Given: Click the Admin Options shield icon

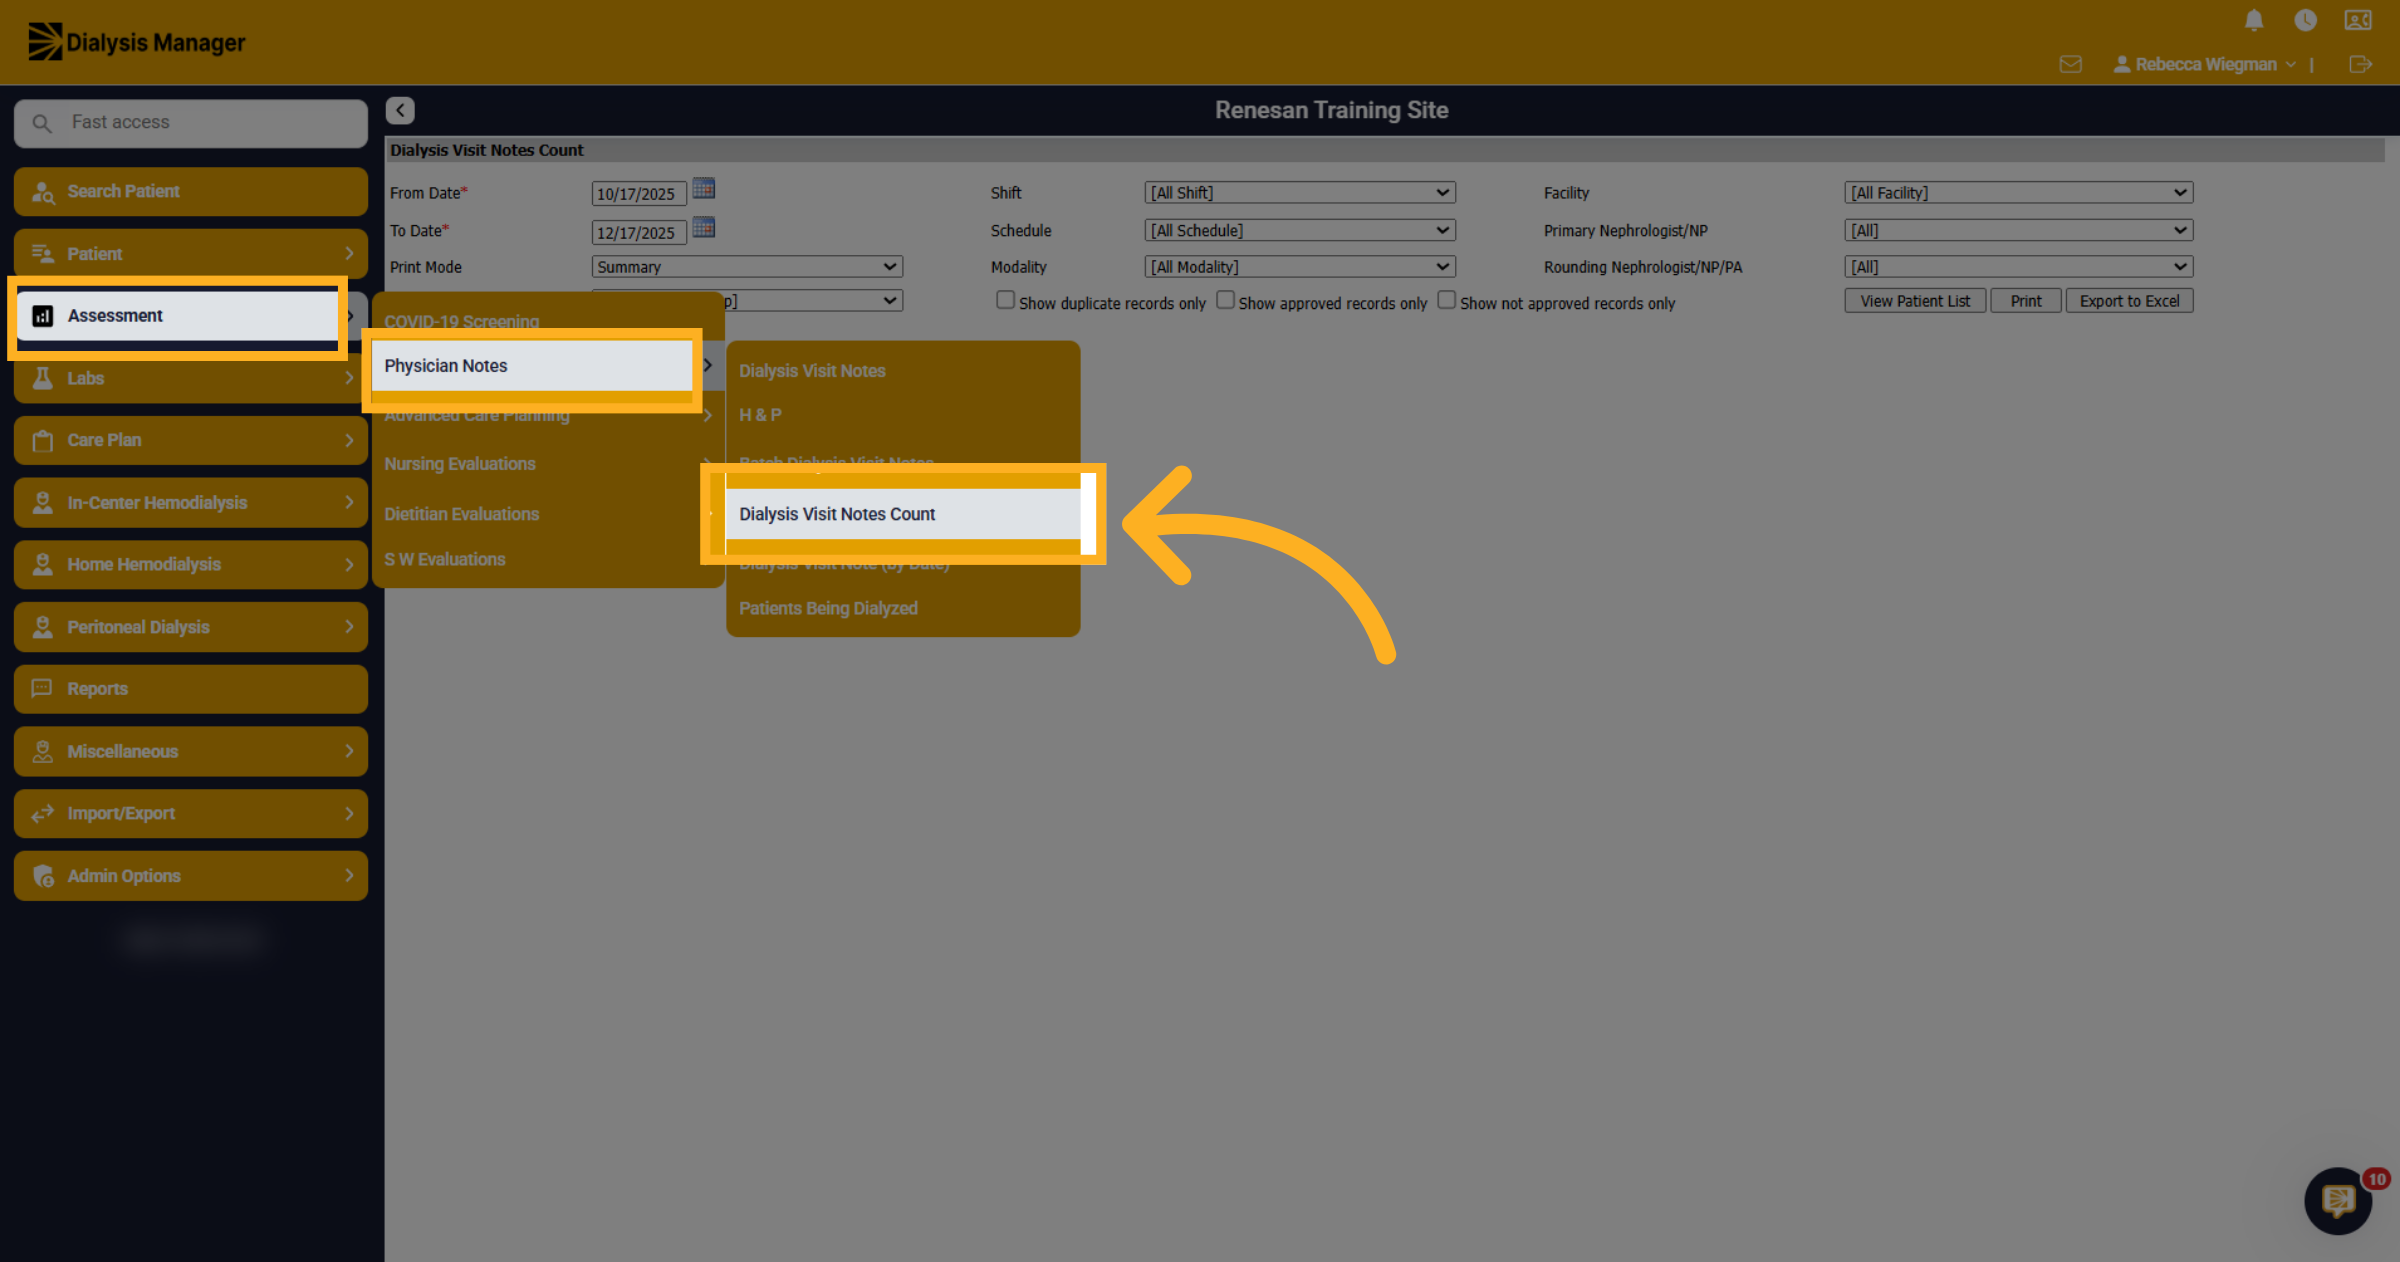Looking at the screenshot, I should click(x=43, y=876).
